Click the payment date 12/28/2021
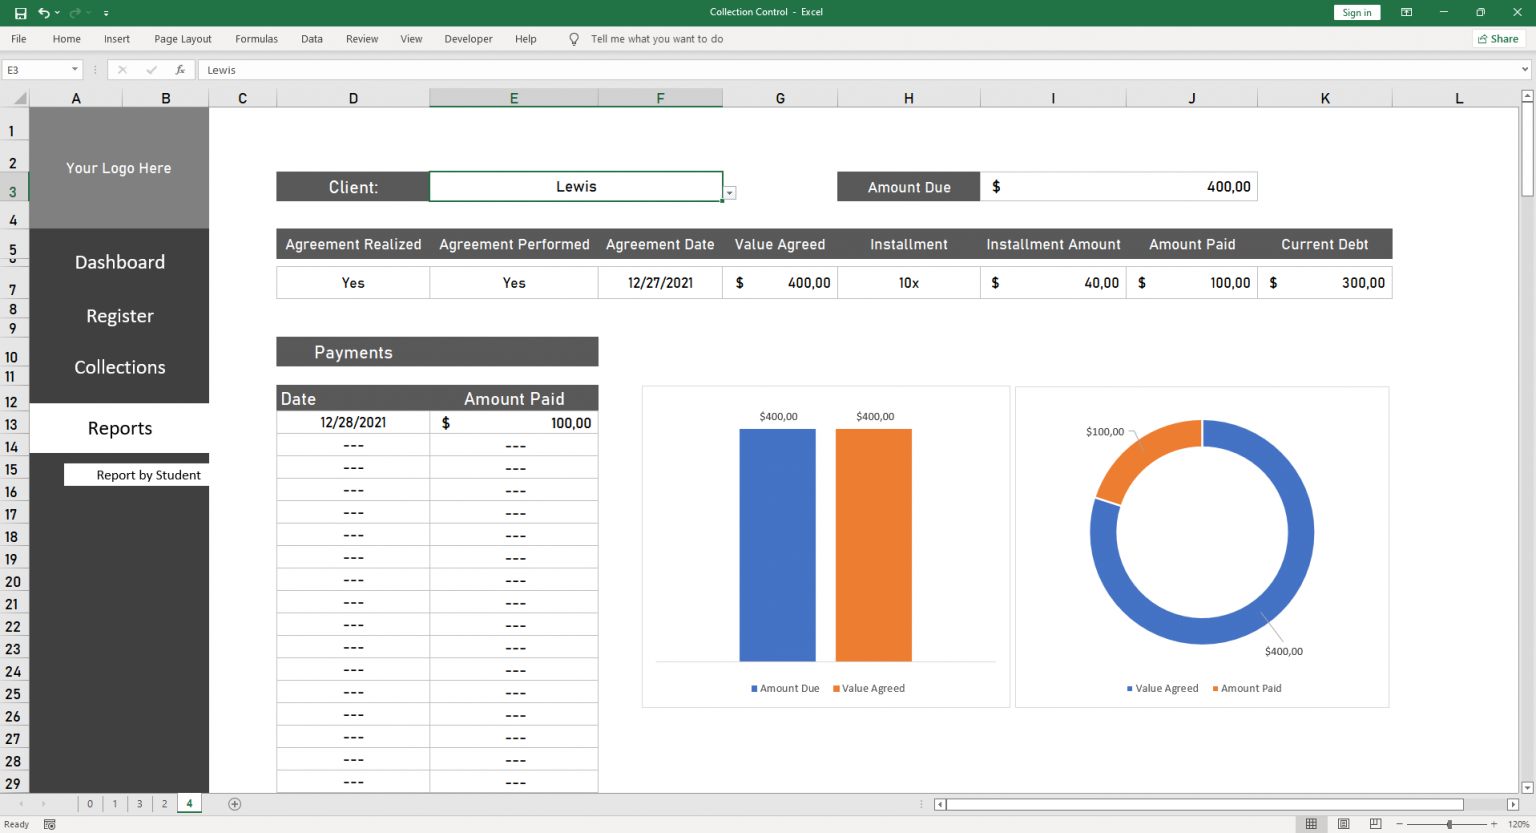The image size is (1536, 833). pyautogui.click(x=353, y=423)
